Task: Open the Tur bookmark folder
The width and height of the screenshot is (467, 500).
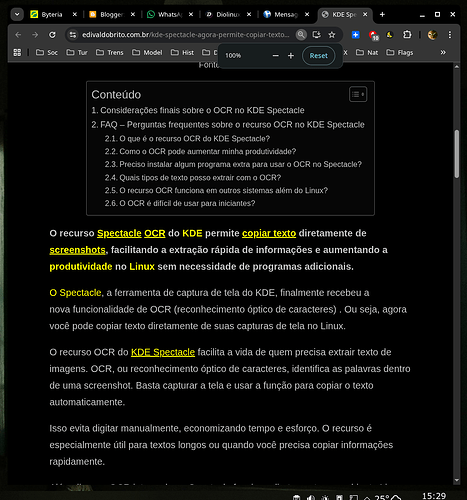Action: [77, 52]
